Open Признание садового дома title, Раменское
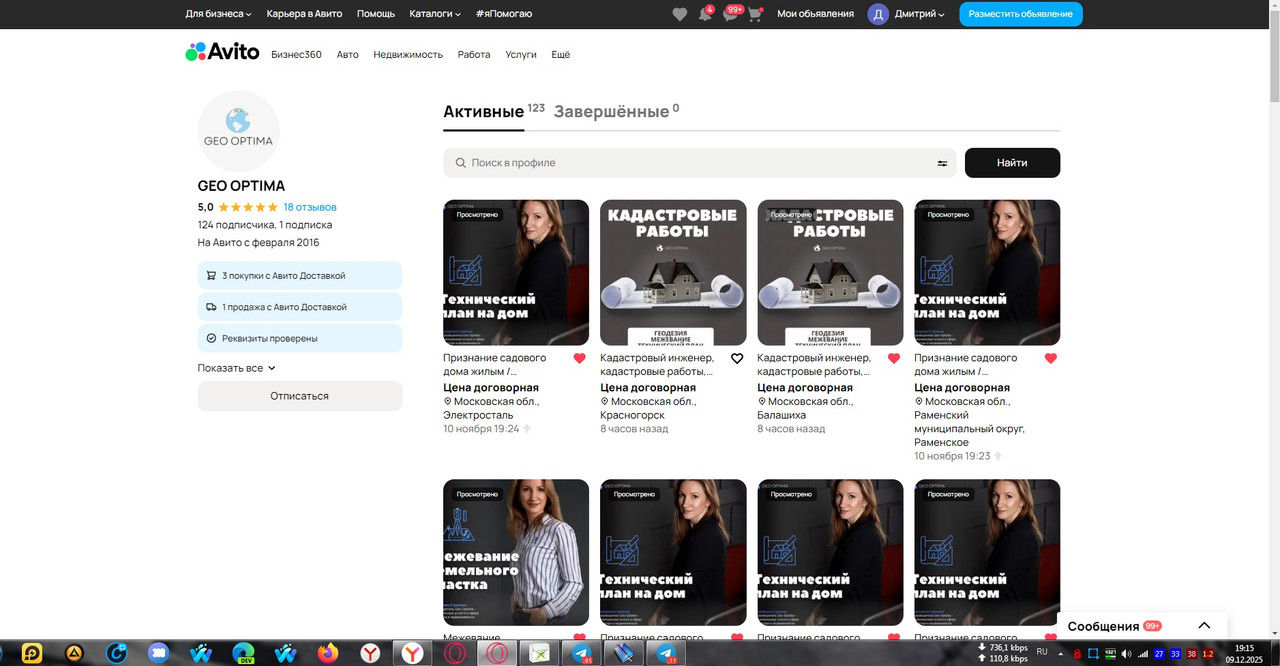 coord(966,364)
